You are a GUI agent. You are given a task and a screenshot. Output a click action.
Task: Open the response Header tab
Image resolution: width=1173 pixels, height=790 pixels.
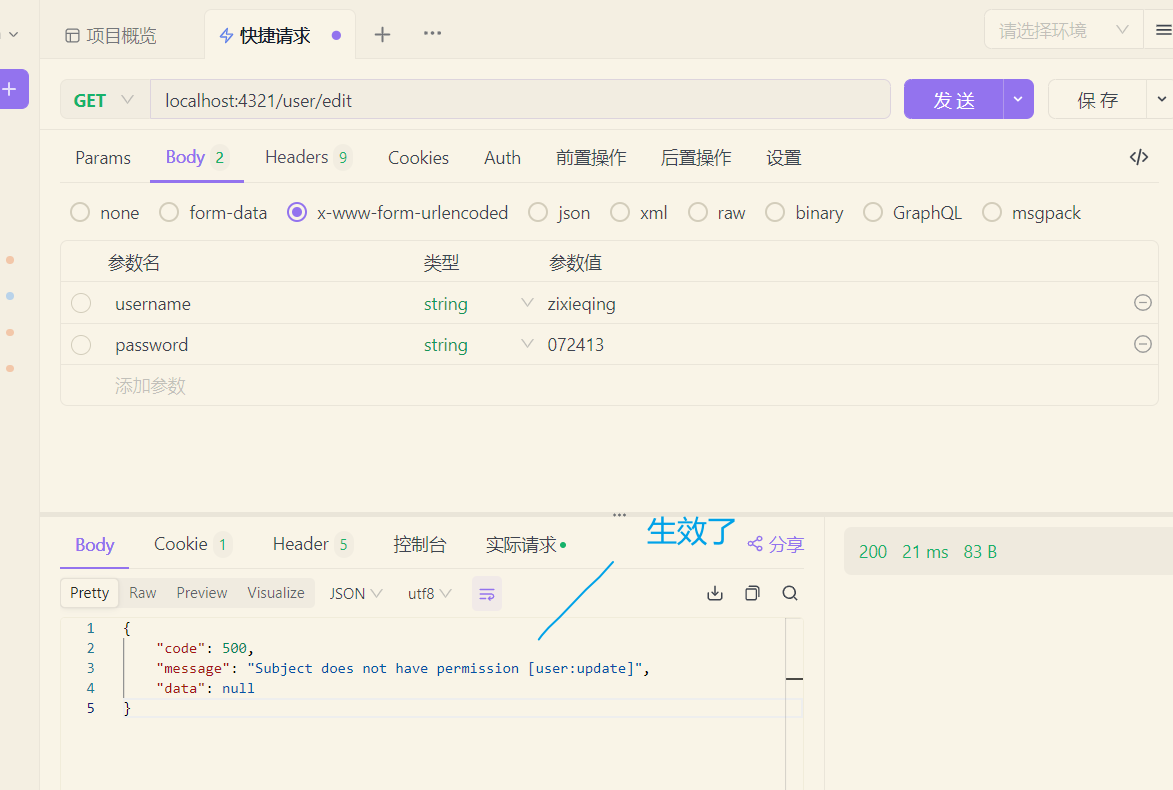click(313, 544)
